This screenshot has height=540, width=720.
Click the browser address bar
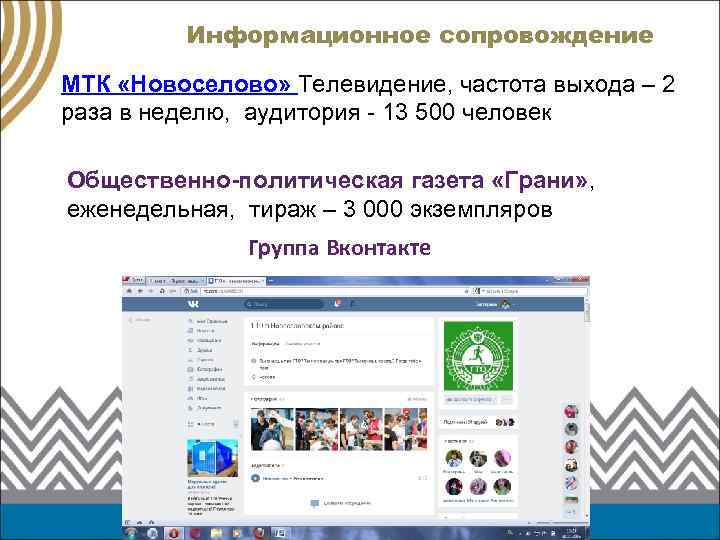(333, 291)
